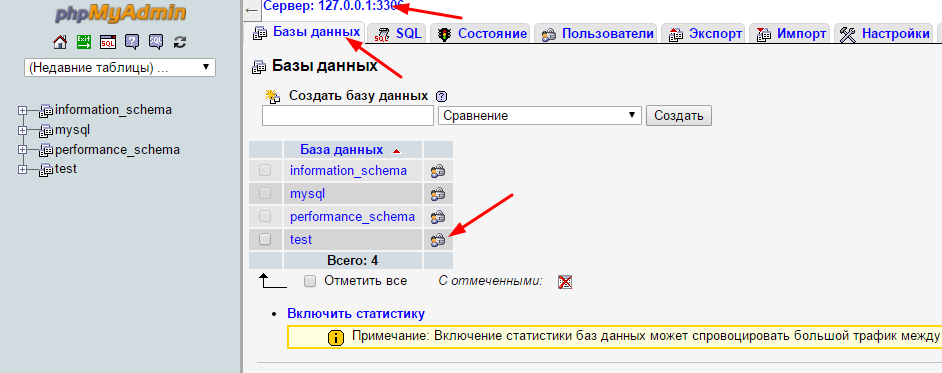The width and height of the screenshot is (942, 373).
Task: Open the Пользователи tab
Action: click(596, 34)
